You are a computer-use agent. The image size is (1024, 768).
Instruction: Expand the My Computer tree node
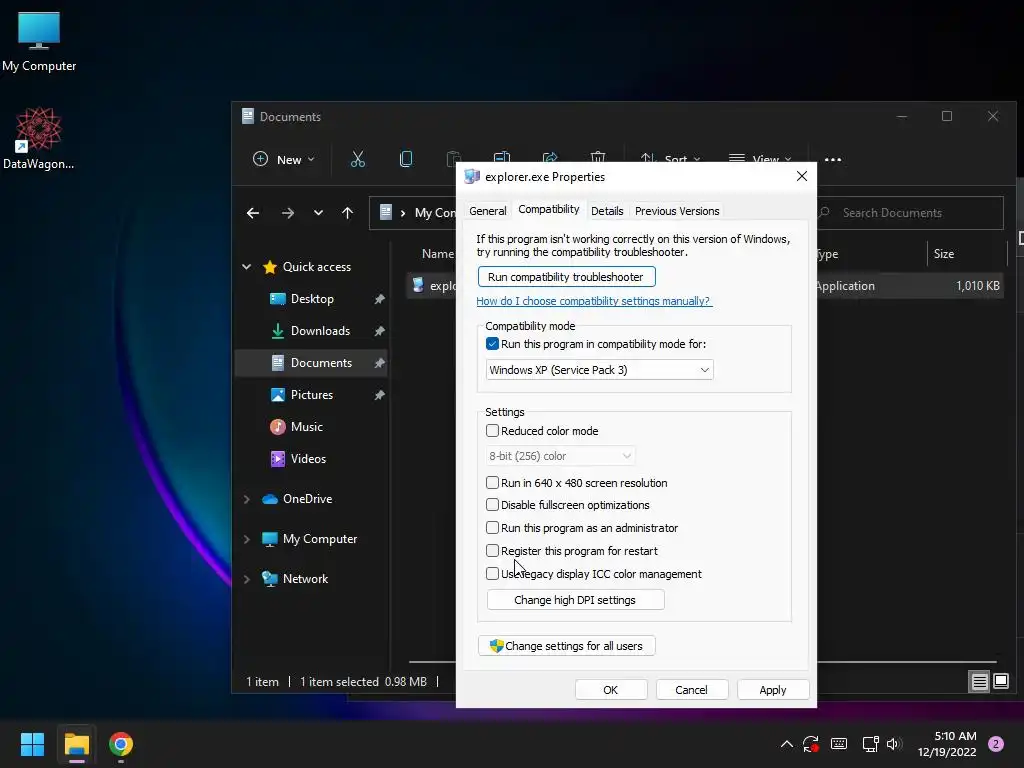click(x=247, y=539)
